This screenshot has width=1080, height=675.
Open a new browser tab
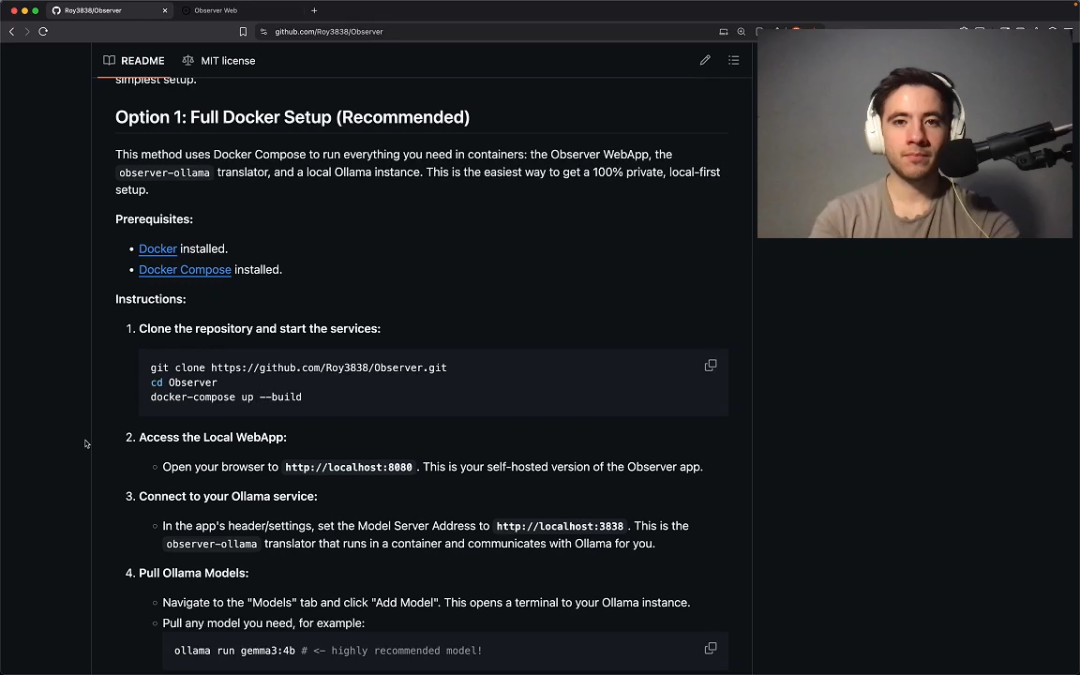pyautogui.click(x=314, y=10)
